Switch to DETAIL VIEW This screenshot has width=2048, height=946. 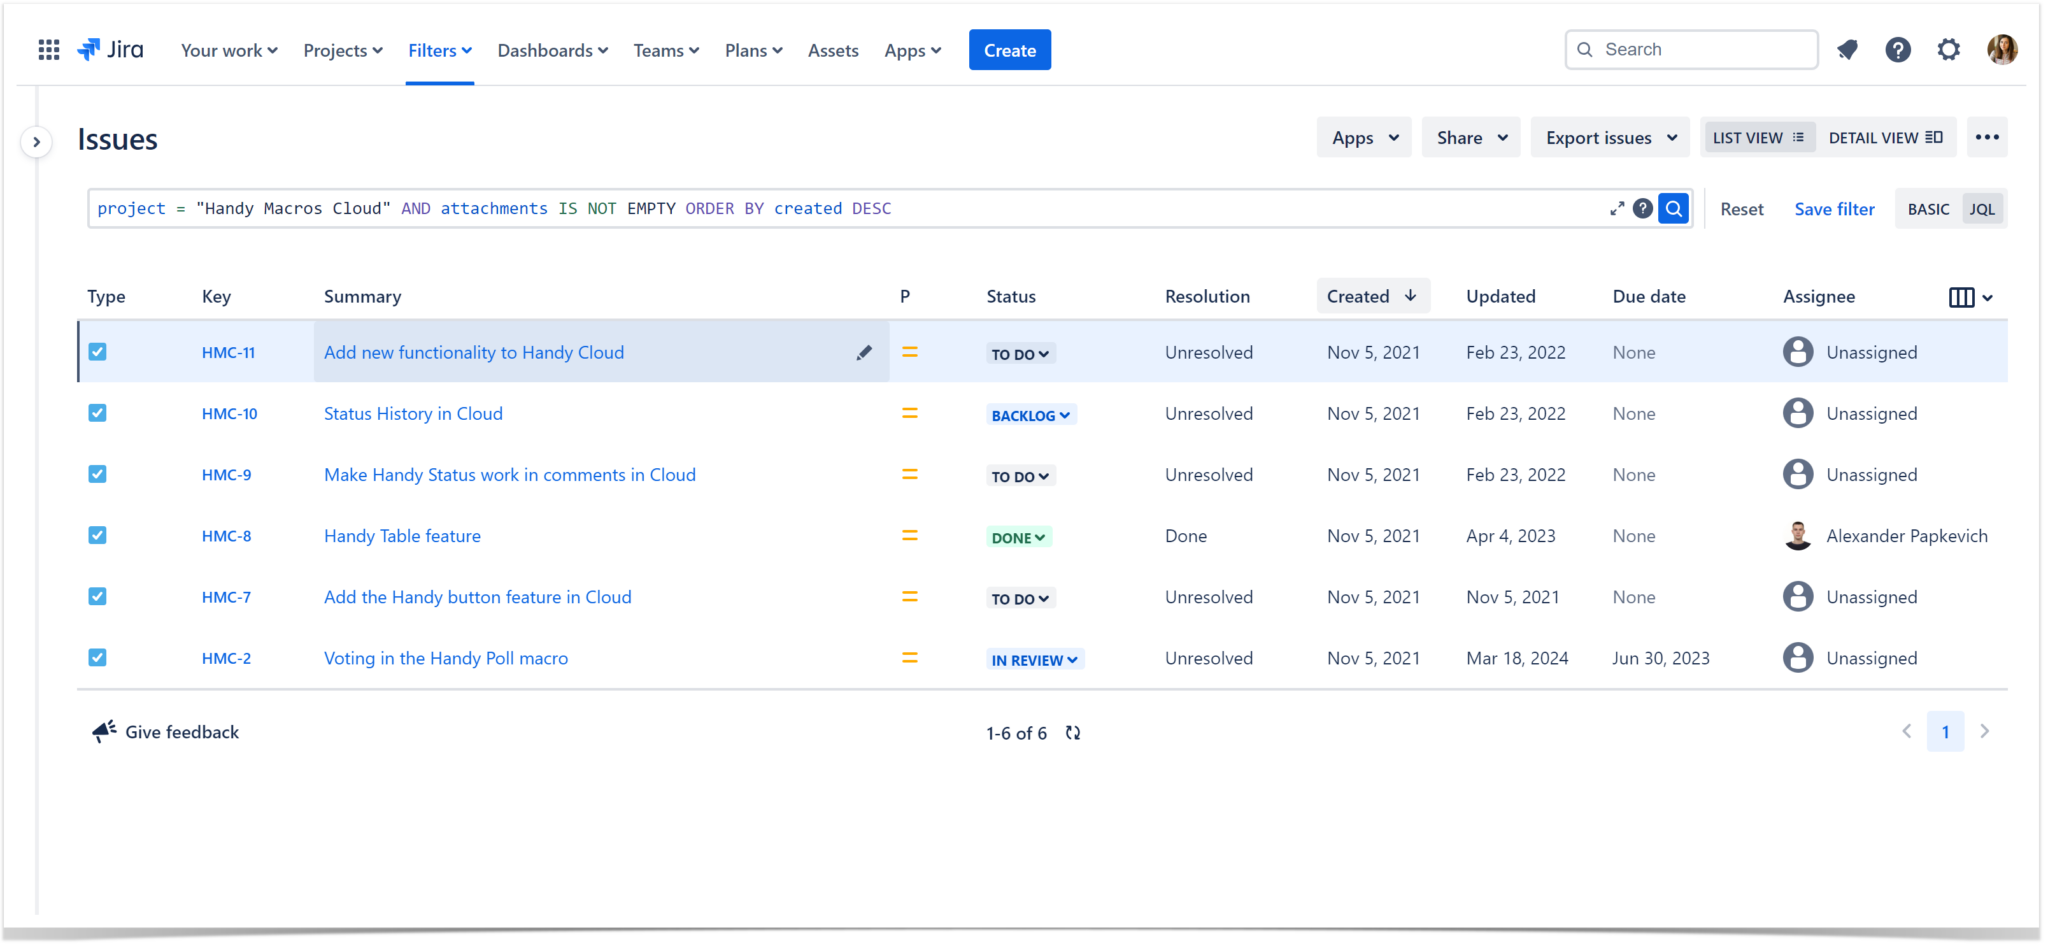tap(1886, 137)
